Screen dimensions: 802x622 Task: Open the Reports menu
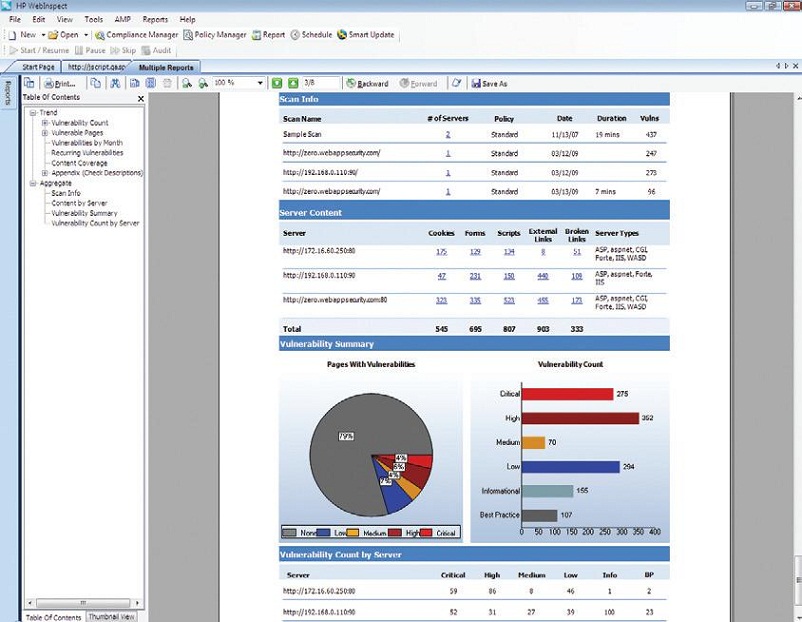point(155,19)
